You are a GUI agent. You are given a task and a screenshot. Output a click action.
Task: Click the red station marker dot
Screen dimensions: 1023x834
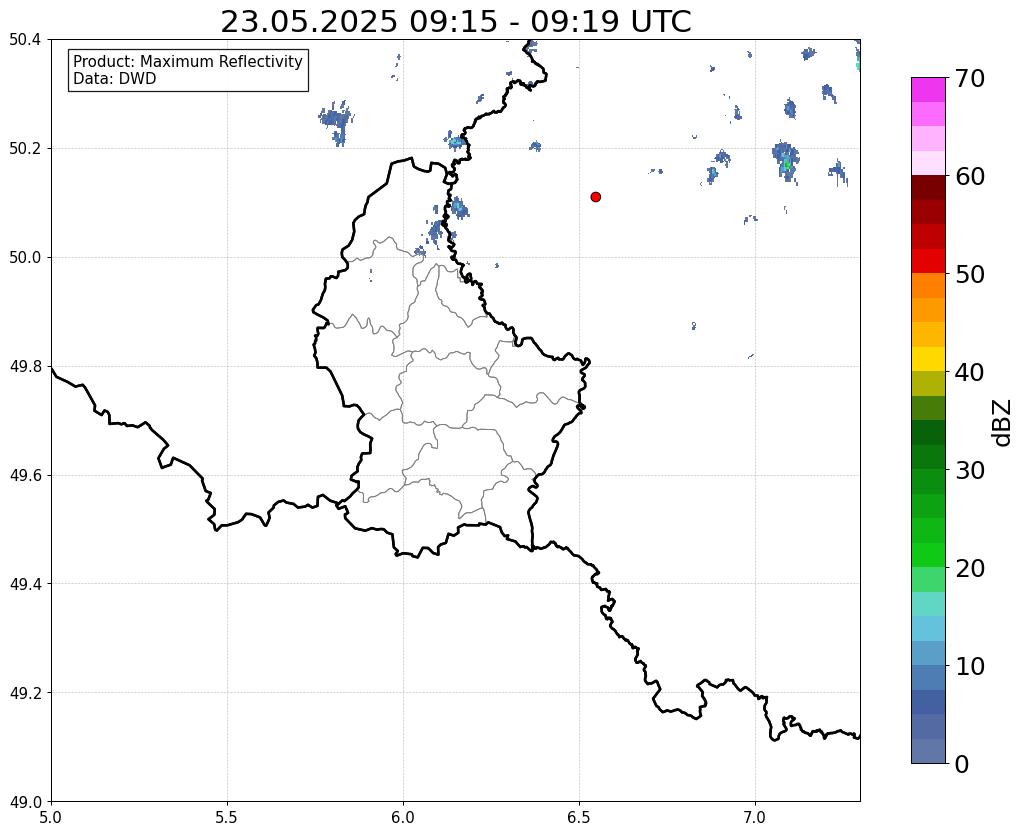(595, 197)
